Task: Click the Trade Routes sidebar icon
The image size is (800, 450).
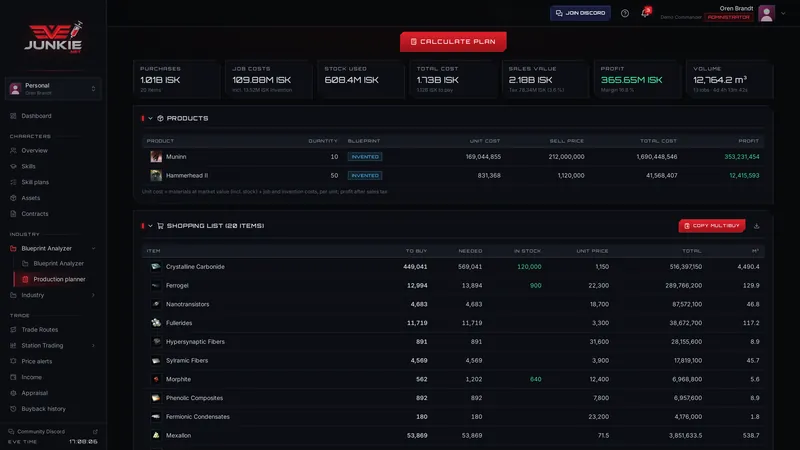Action: click(x=13, y=330)
